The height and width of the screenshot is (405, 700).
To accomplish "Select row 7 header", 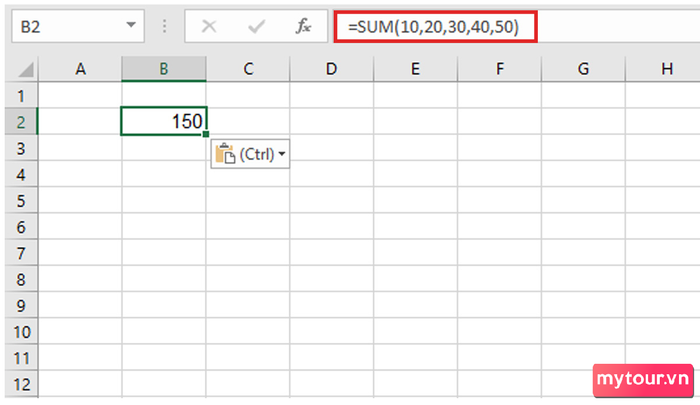I will [21, 253].
